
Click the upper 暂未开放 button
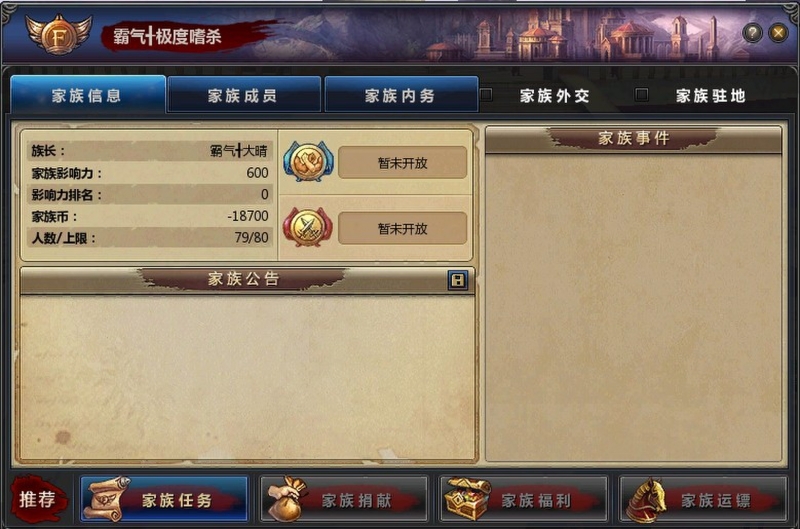click(x=402, y=163)
